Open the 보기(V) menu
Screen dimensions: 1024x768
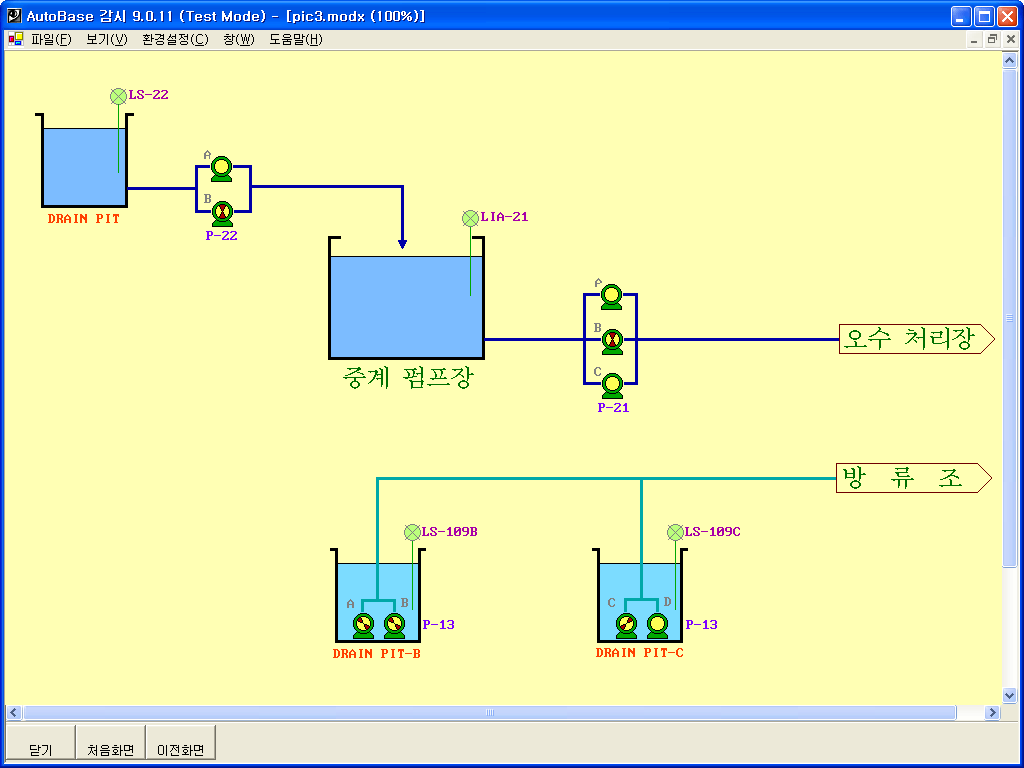[106, 40]
